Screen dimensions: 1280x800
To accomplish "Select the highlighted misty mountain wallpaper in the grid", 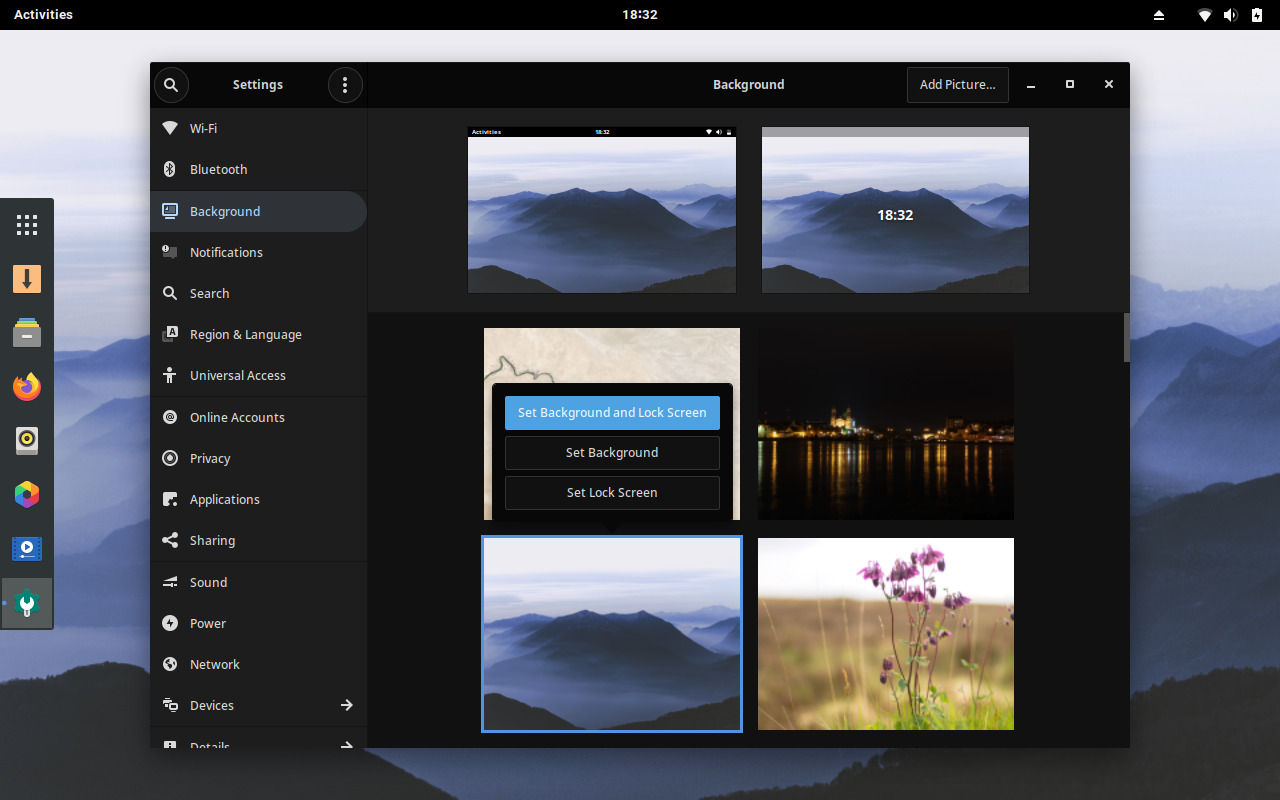I will [612, 634].
